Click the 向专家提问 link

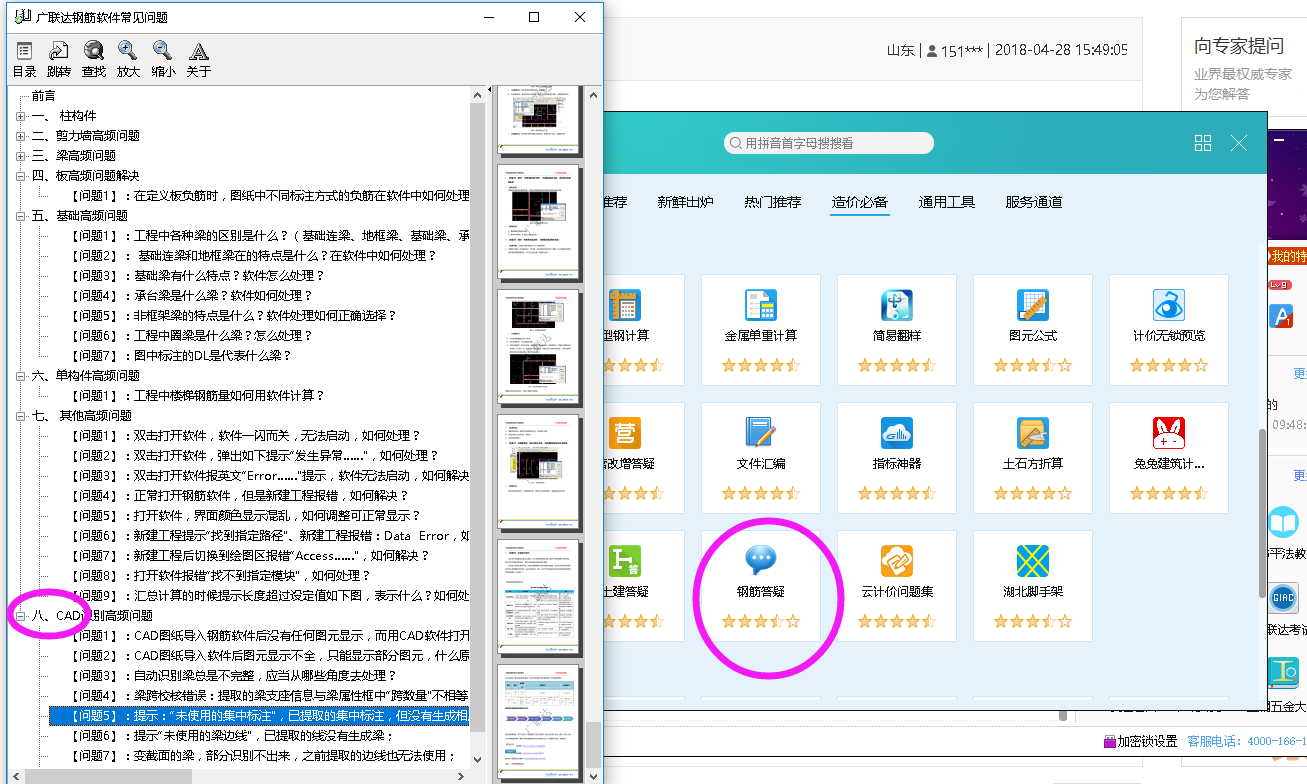tap(1239, 46)
